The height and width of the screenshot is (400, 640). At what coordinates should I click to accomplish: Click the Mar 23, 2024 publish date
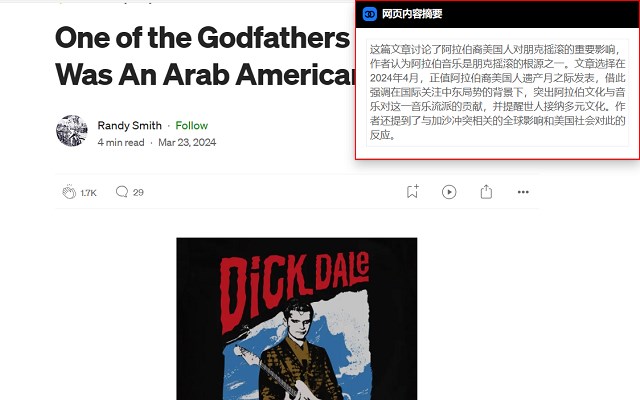click(187, 142)
